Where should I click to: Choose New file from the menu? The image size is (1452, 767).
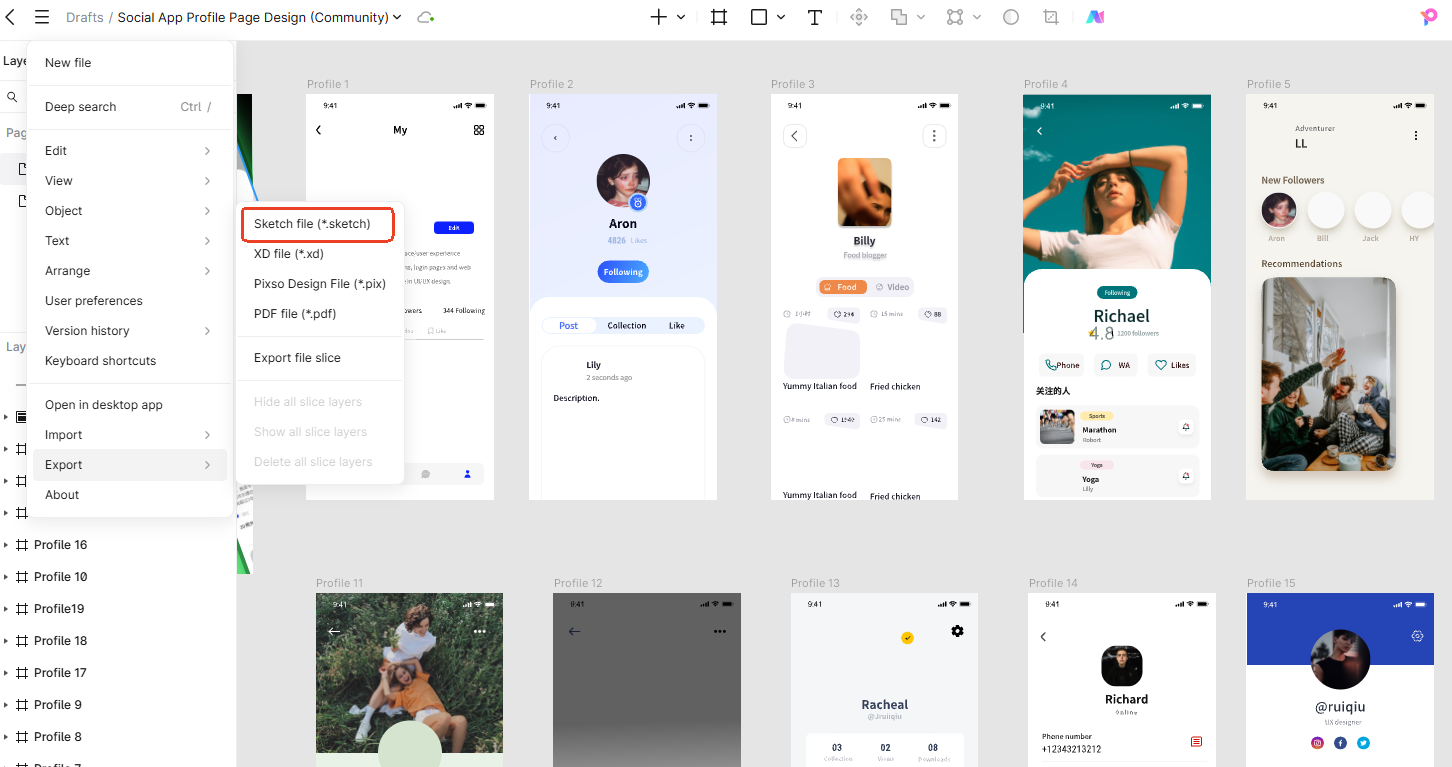(x=130, y=62)
